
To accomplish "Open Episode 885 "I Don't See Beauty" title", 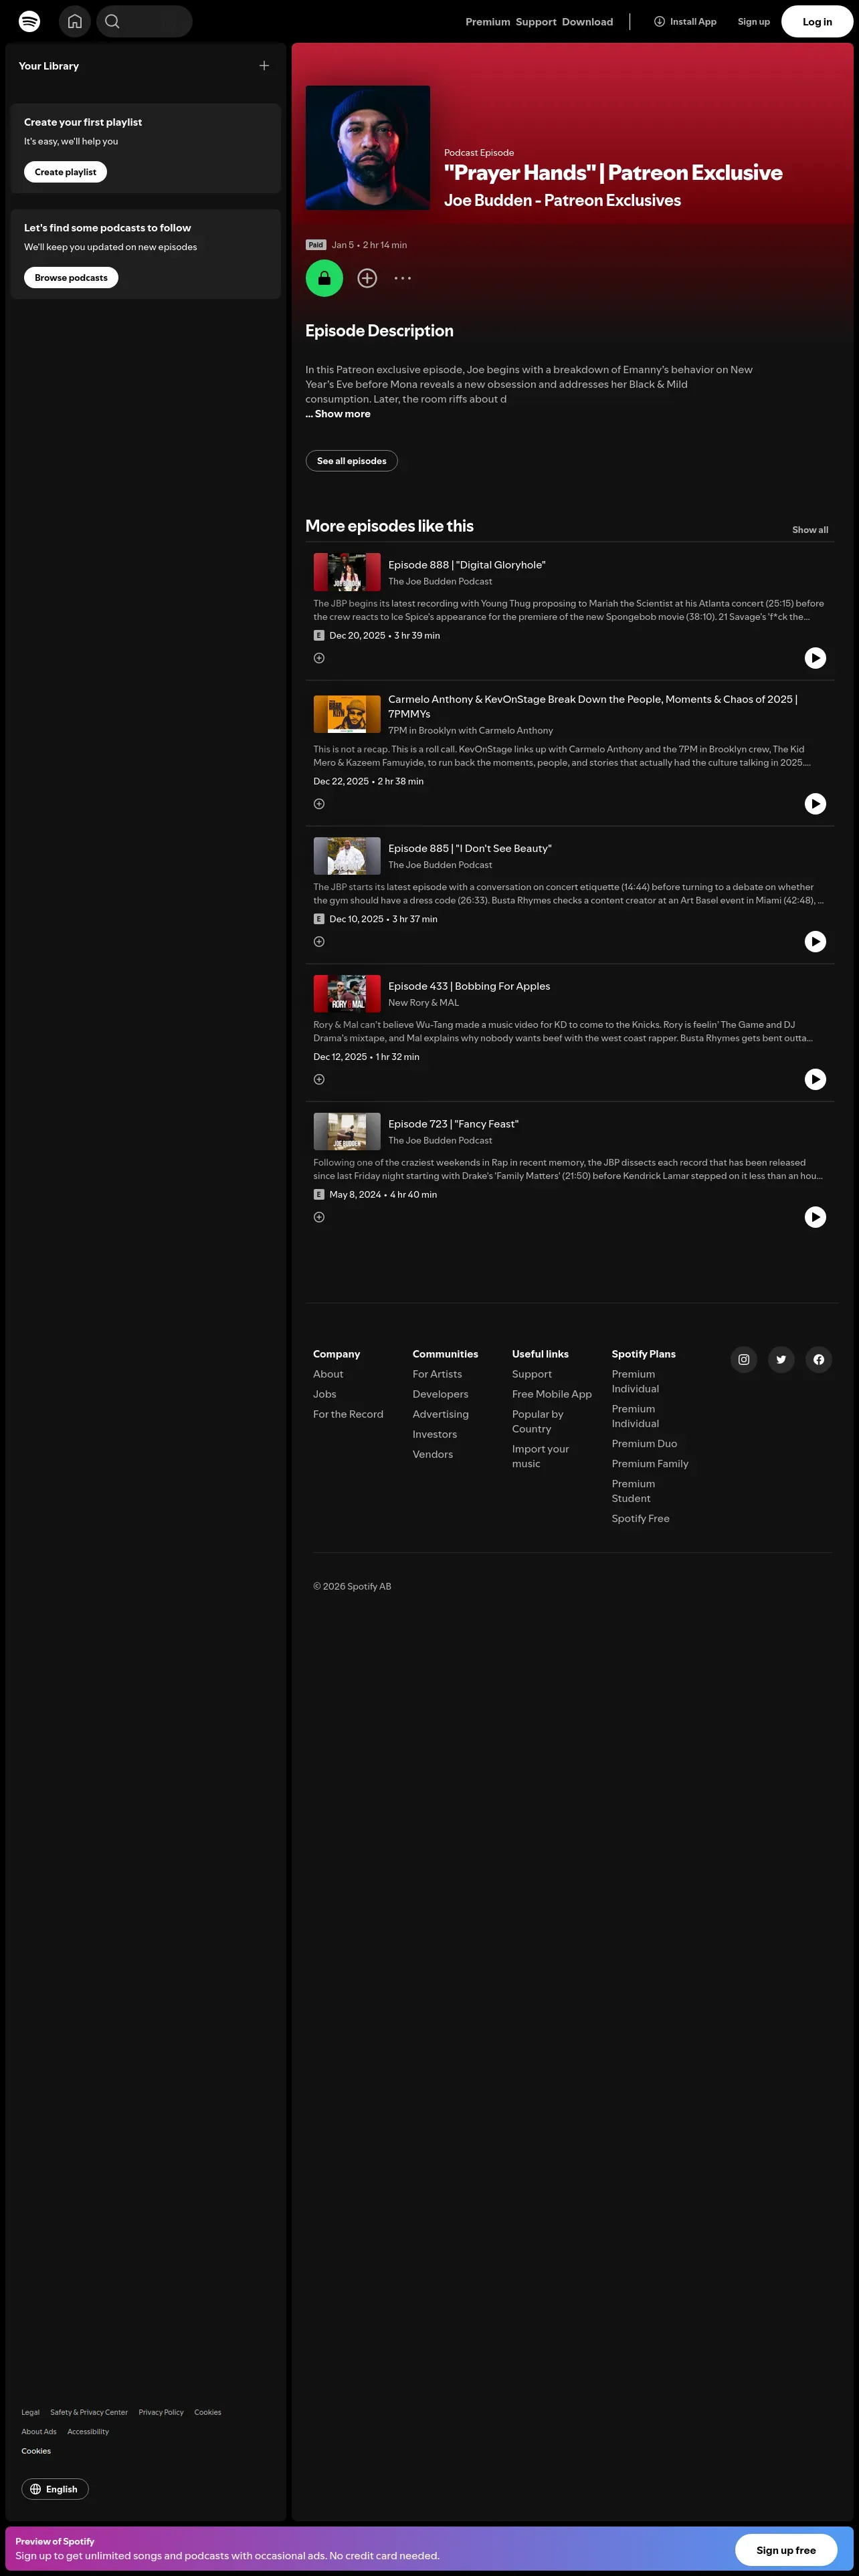I will tap(470, 849).
